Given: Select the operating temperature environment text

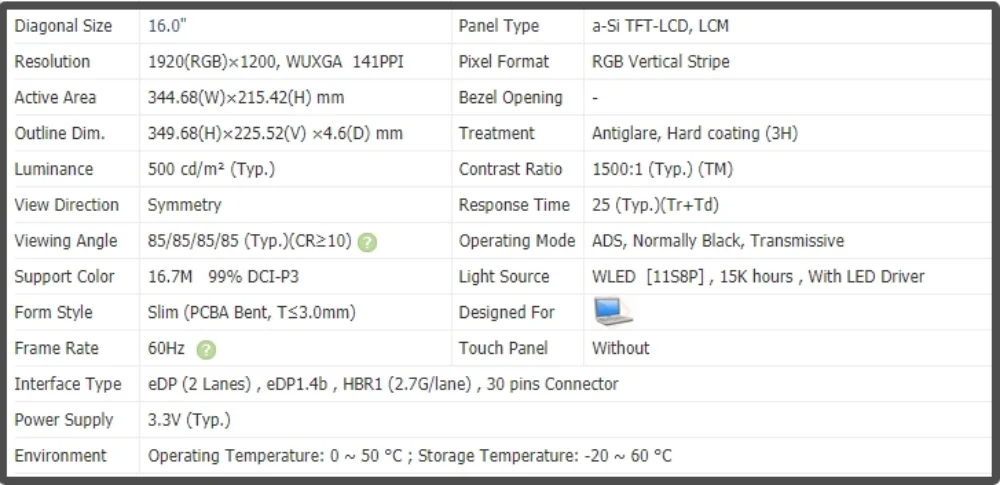Looking at the screenshot, I should click(x=409, y=456).
